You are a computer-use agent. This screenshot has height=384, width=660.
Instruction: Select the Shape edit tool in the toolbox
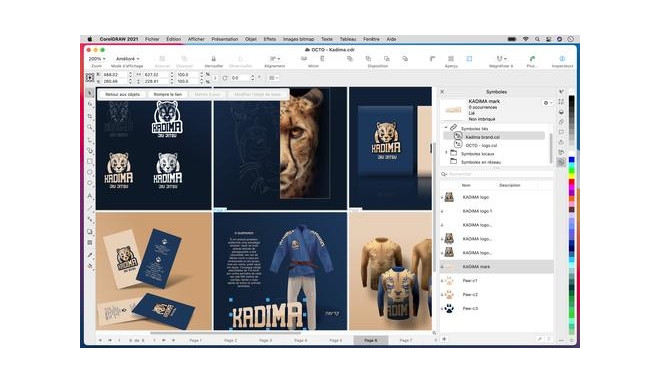pyautogui.click(x=90, y=104)
